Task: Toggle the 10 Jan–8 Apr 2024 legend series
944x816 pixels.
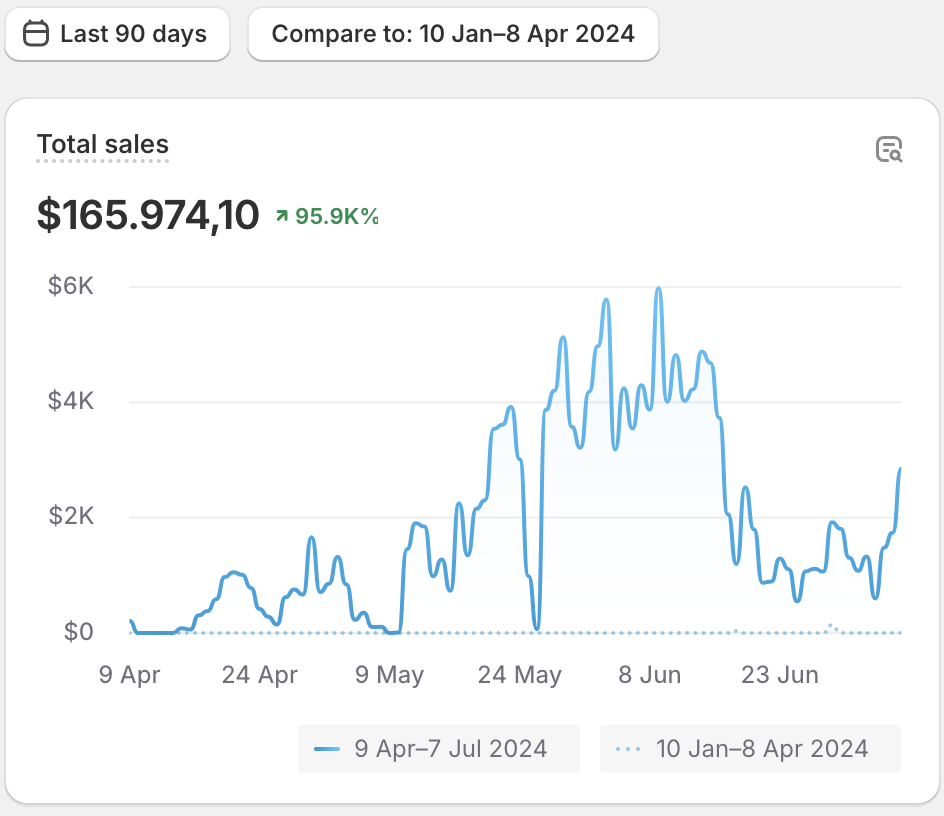Action: pos(750,749)
